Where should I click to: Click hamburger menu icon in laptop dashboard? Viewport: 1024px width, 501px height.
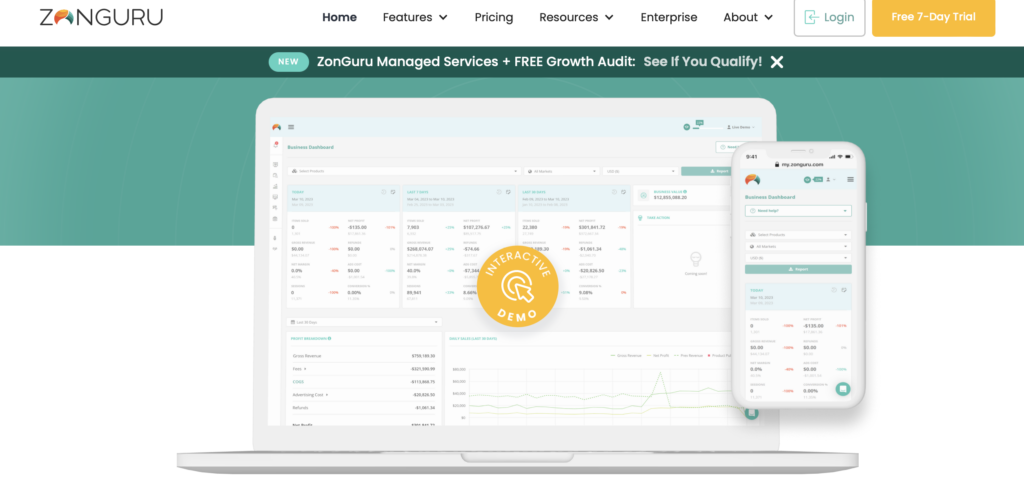point(291,127)
